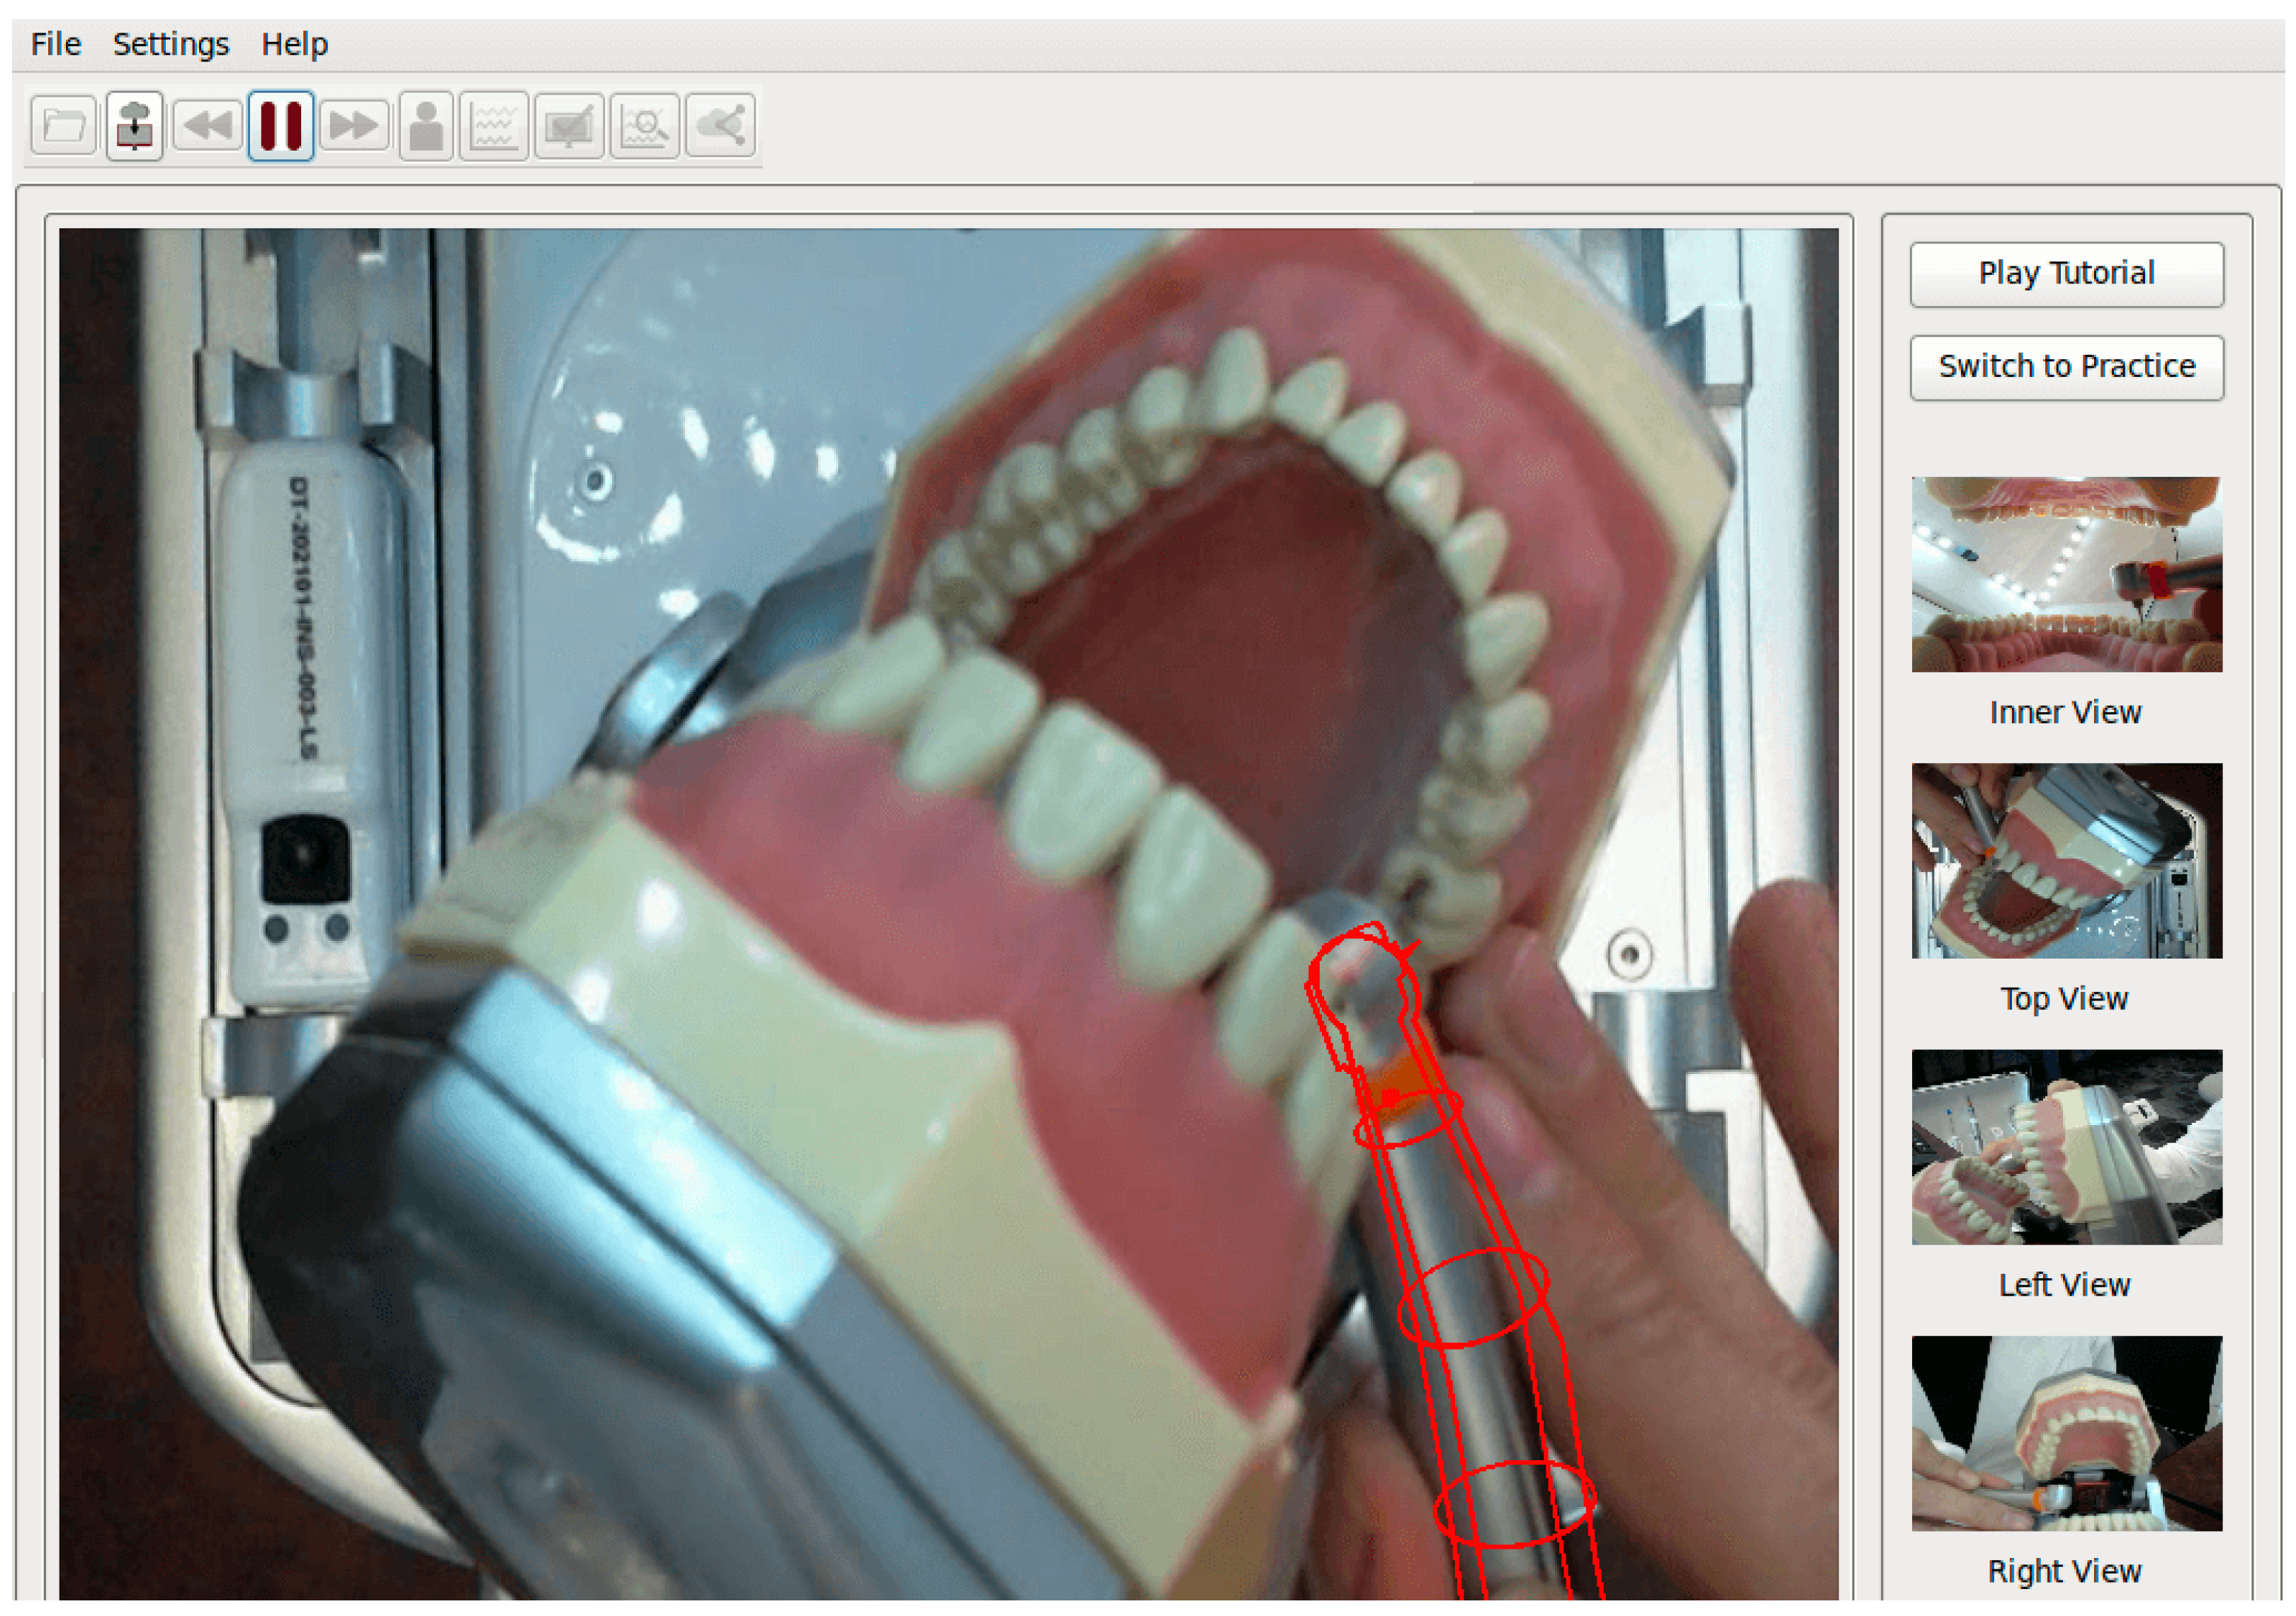Select the Right View thumbnail

[x=2067, y=1433]
